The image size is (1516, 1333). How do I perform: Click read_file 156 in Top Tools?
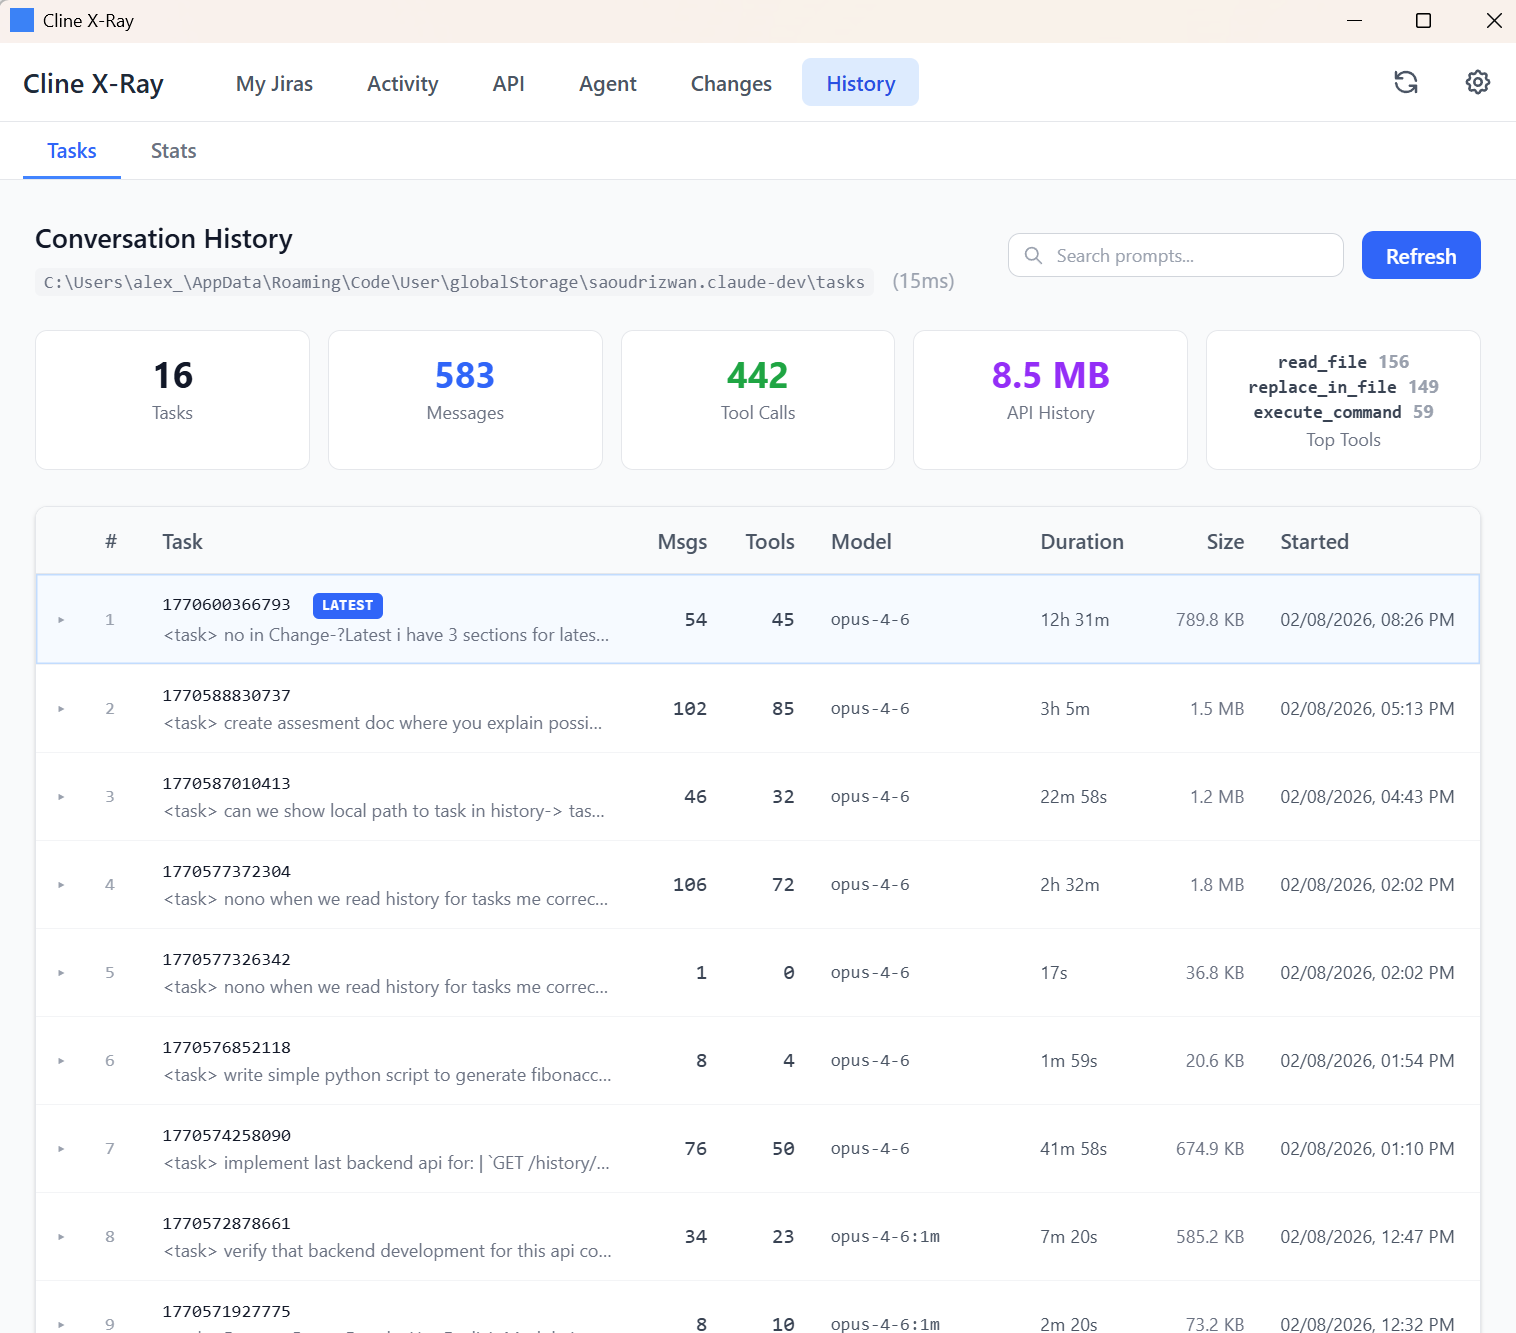(1343, 362)
